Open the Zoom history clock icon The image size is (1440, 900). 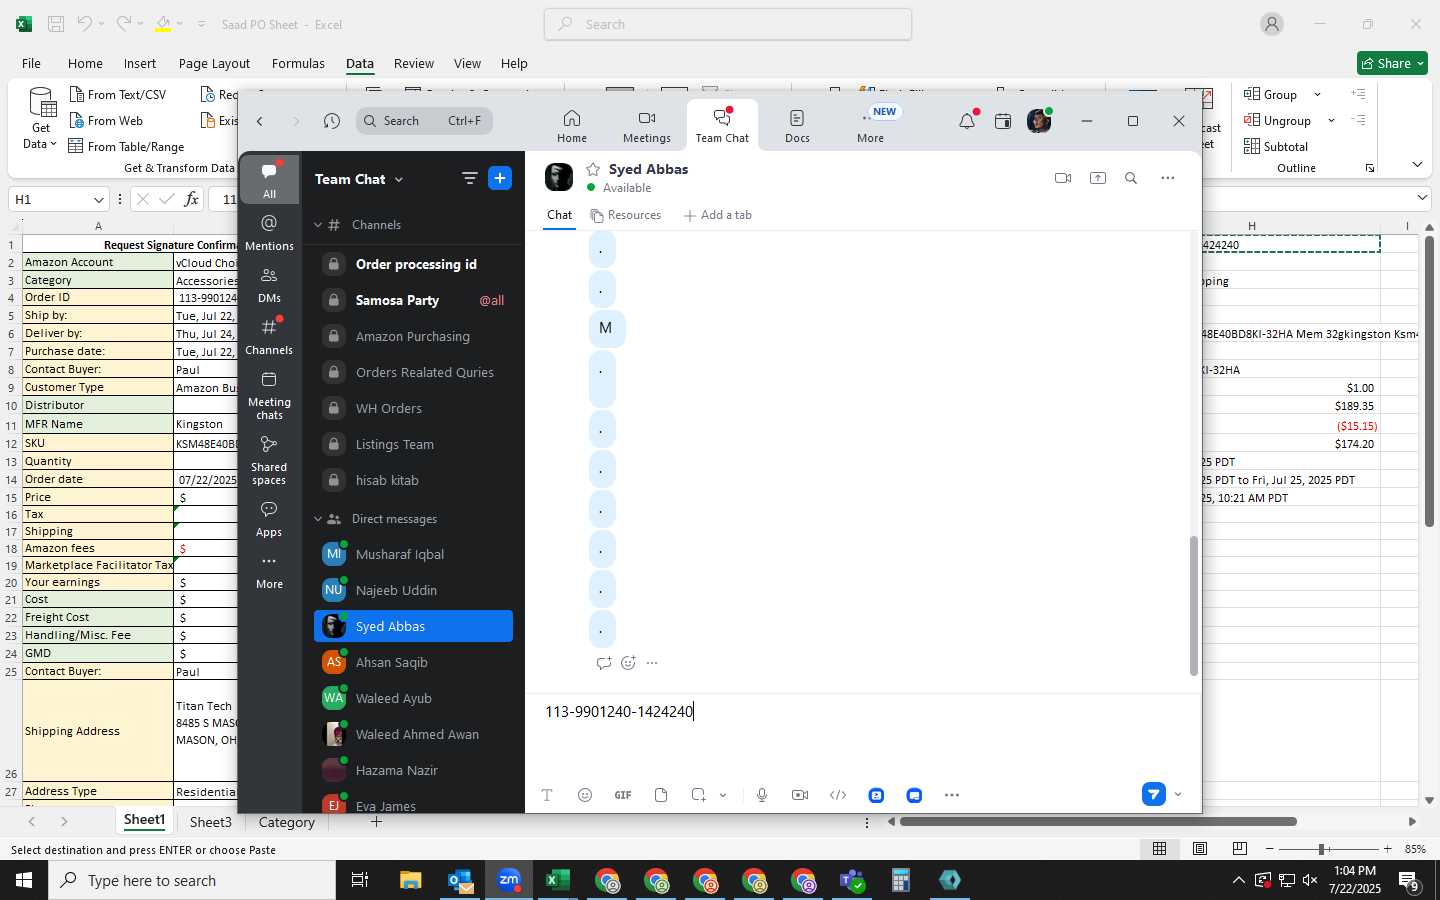tap(332, 121)
